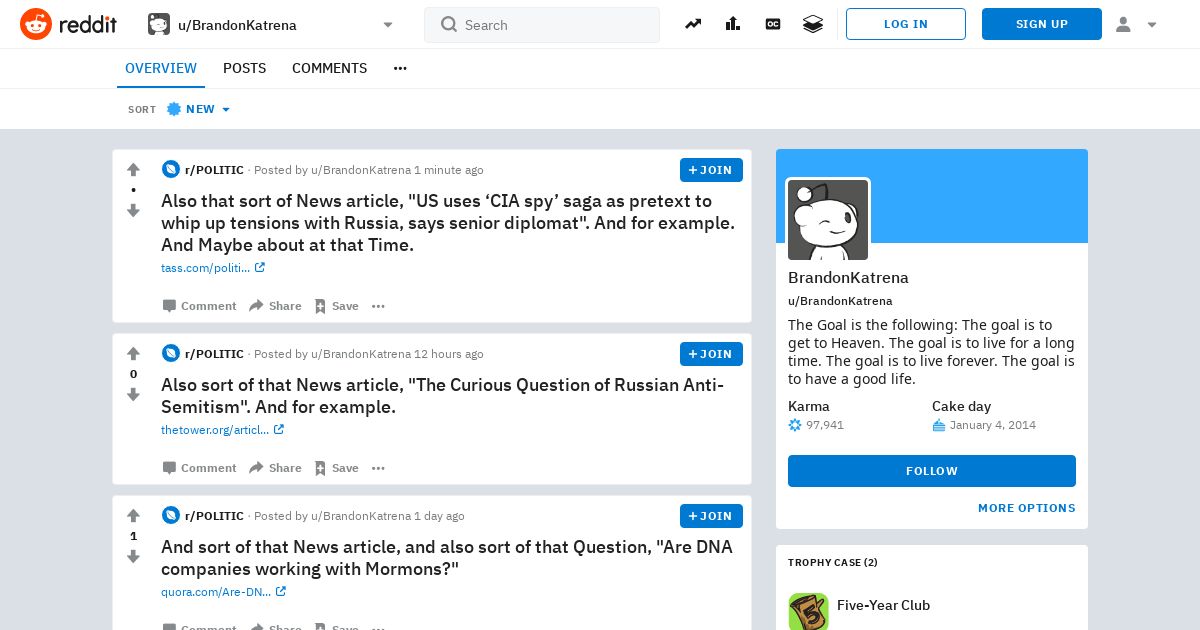
Task: Join r/POLITIC from the Anti-Semitism post
Action: click(711, 354)
